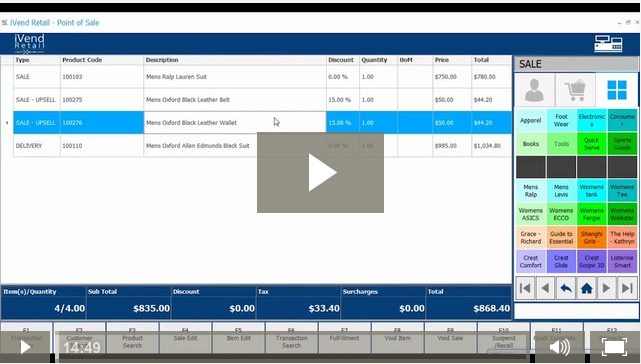
Task: Open the shopping cart tab
Action: (x=575, y=90)
